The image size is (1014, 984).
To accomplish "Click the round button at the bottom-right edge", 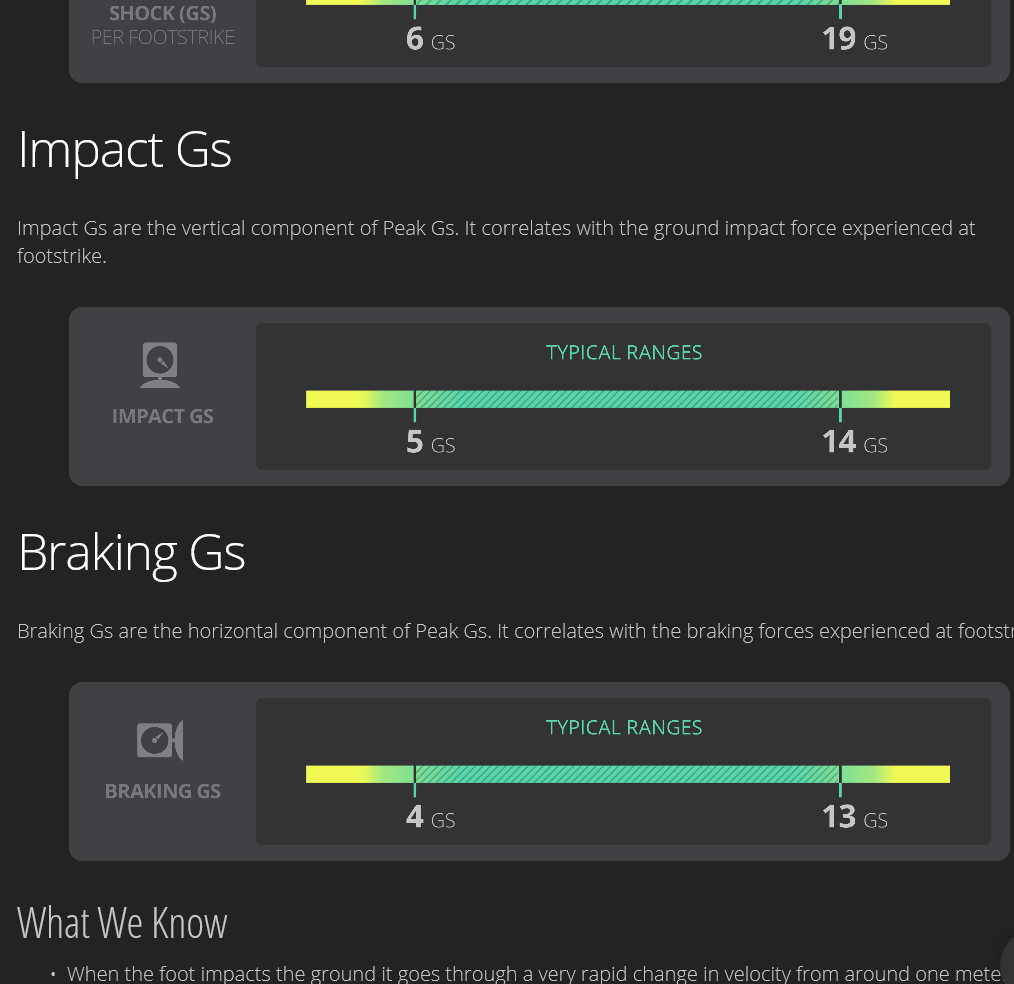I will (1007, 958).
